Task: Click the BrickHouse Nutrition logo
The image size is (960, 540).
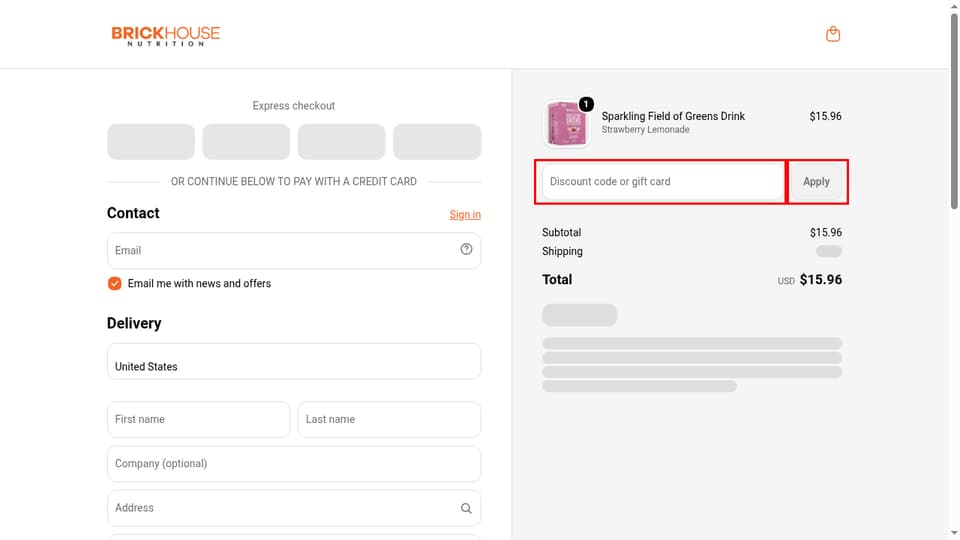Action: [165, 36]
